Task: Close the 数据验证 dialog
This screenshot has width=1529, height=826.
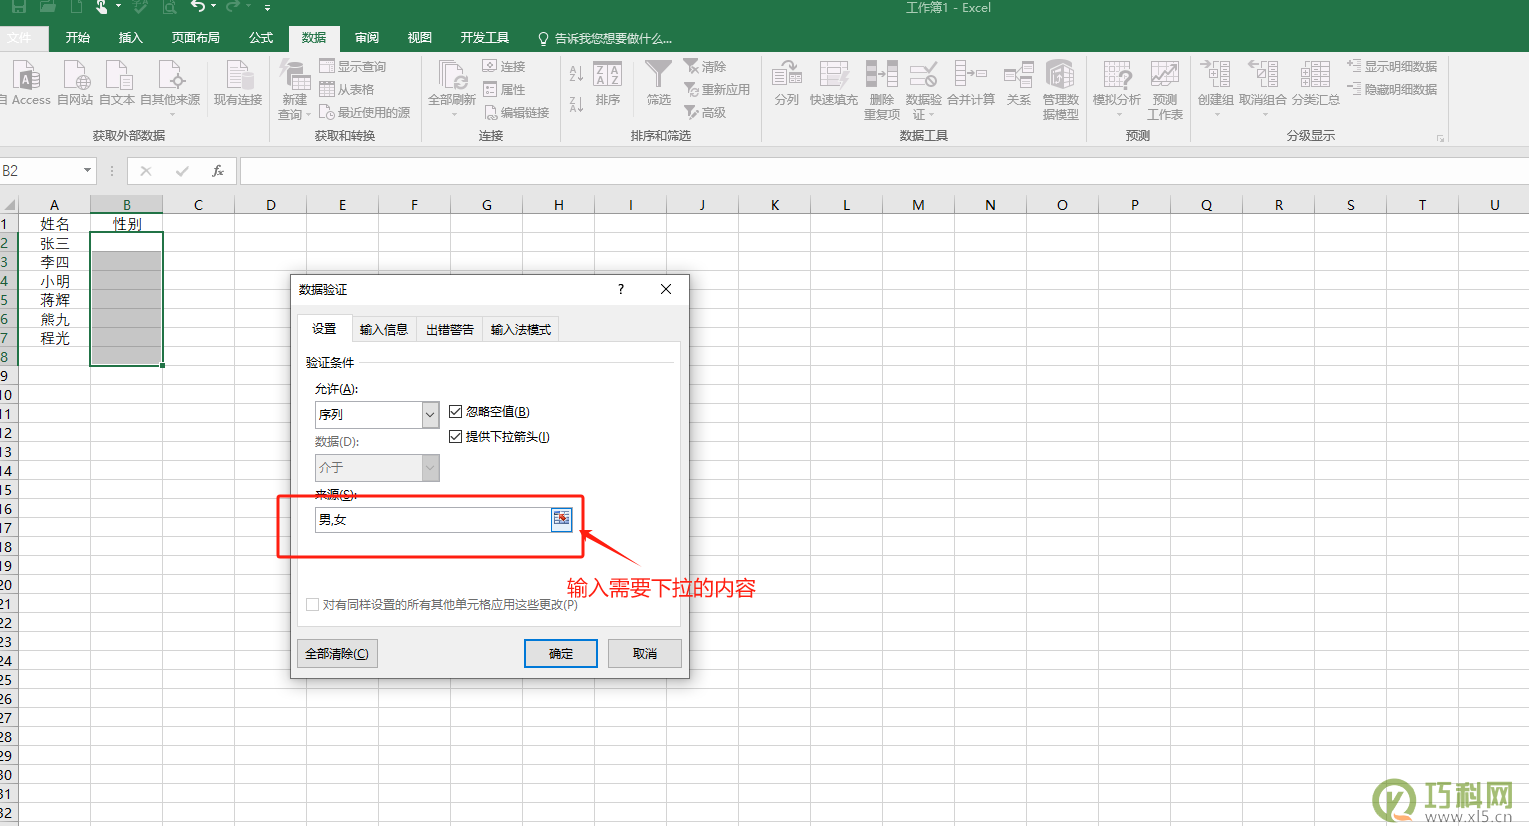Action: point(666,289)
